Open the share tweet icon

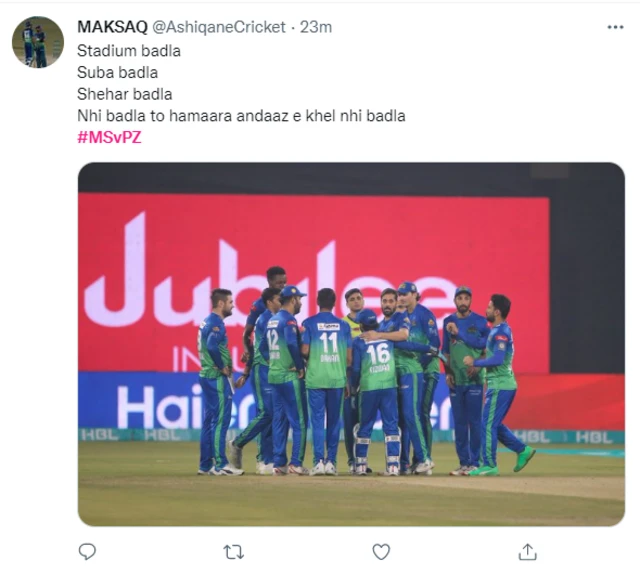[x=527, y=552]
